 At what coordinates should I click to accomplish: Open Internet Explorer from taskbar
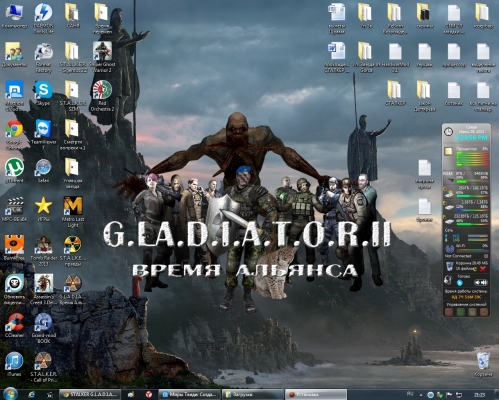click(x=32, y=394)
